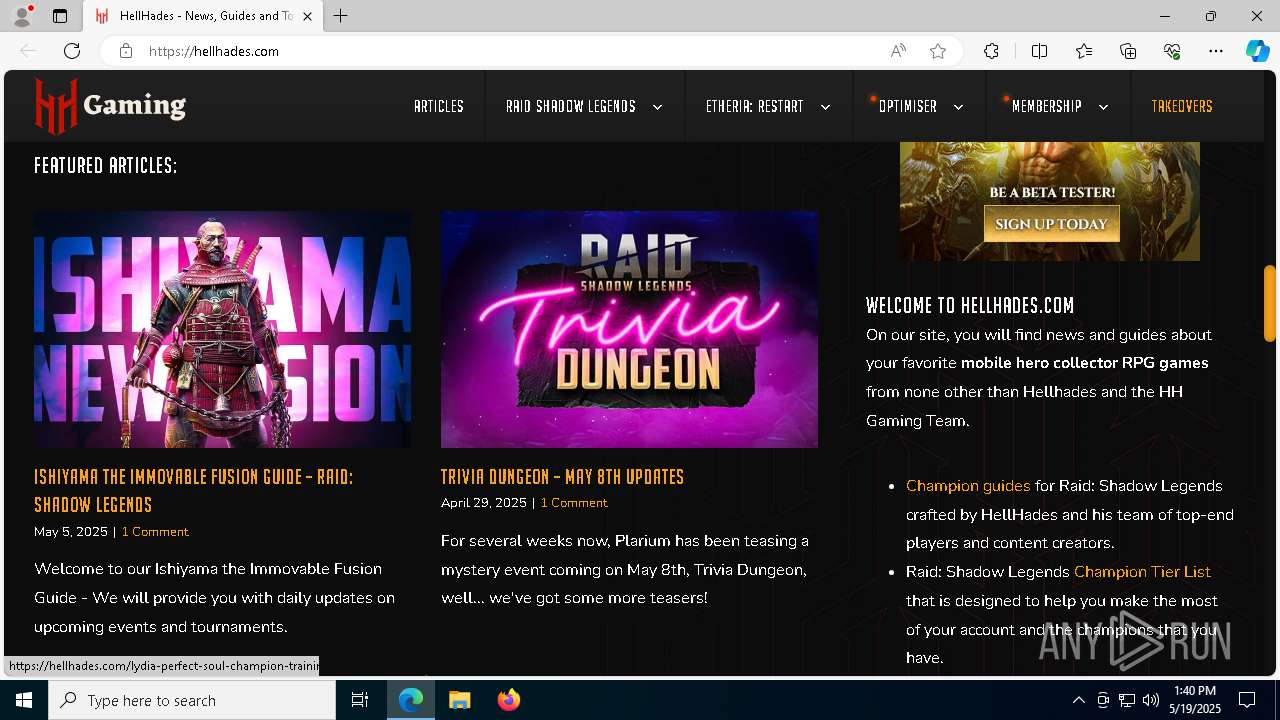Viewport: 1280px width, 720px height.
Task: Open File Explorer from the taskbar
Action: pos(460,700)
